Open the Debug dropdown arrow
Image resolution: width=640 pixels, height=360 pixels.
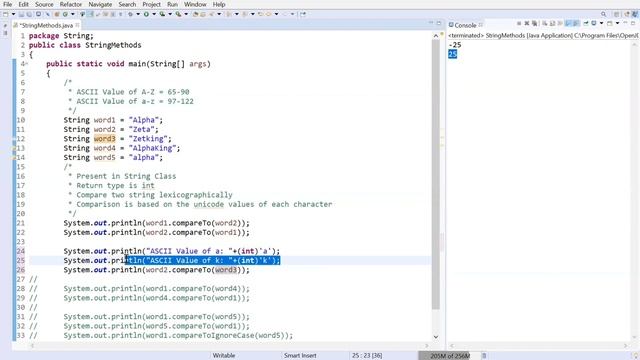coord(138,14)
